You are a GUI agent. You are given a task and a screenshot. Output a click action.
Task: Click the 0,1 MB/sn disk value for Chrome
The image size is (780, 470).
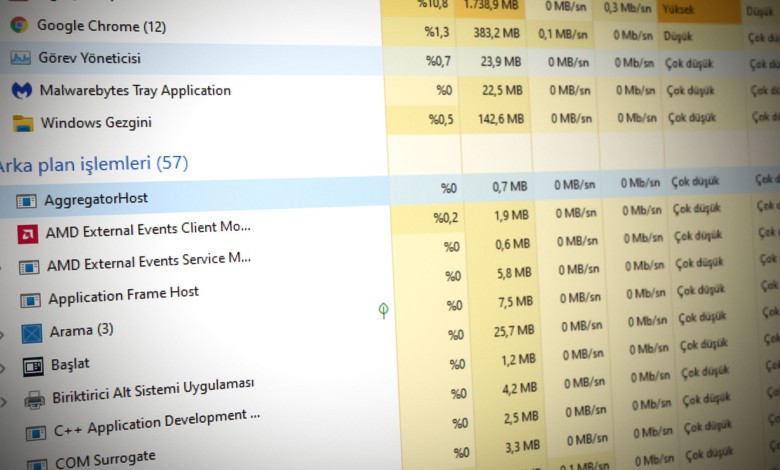pos(563,34)
